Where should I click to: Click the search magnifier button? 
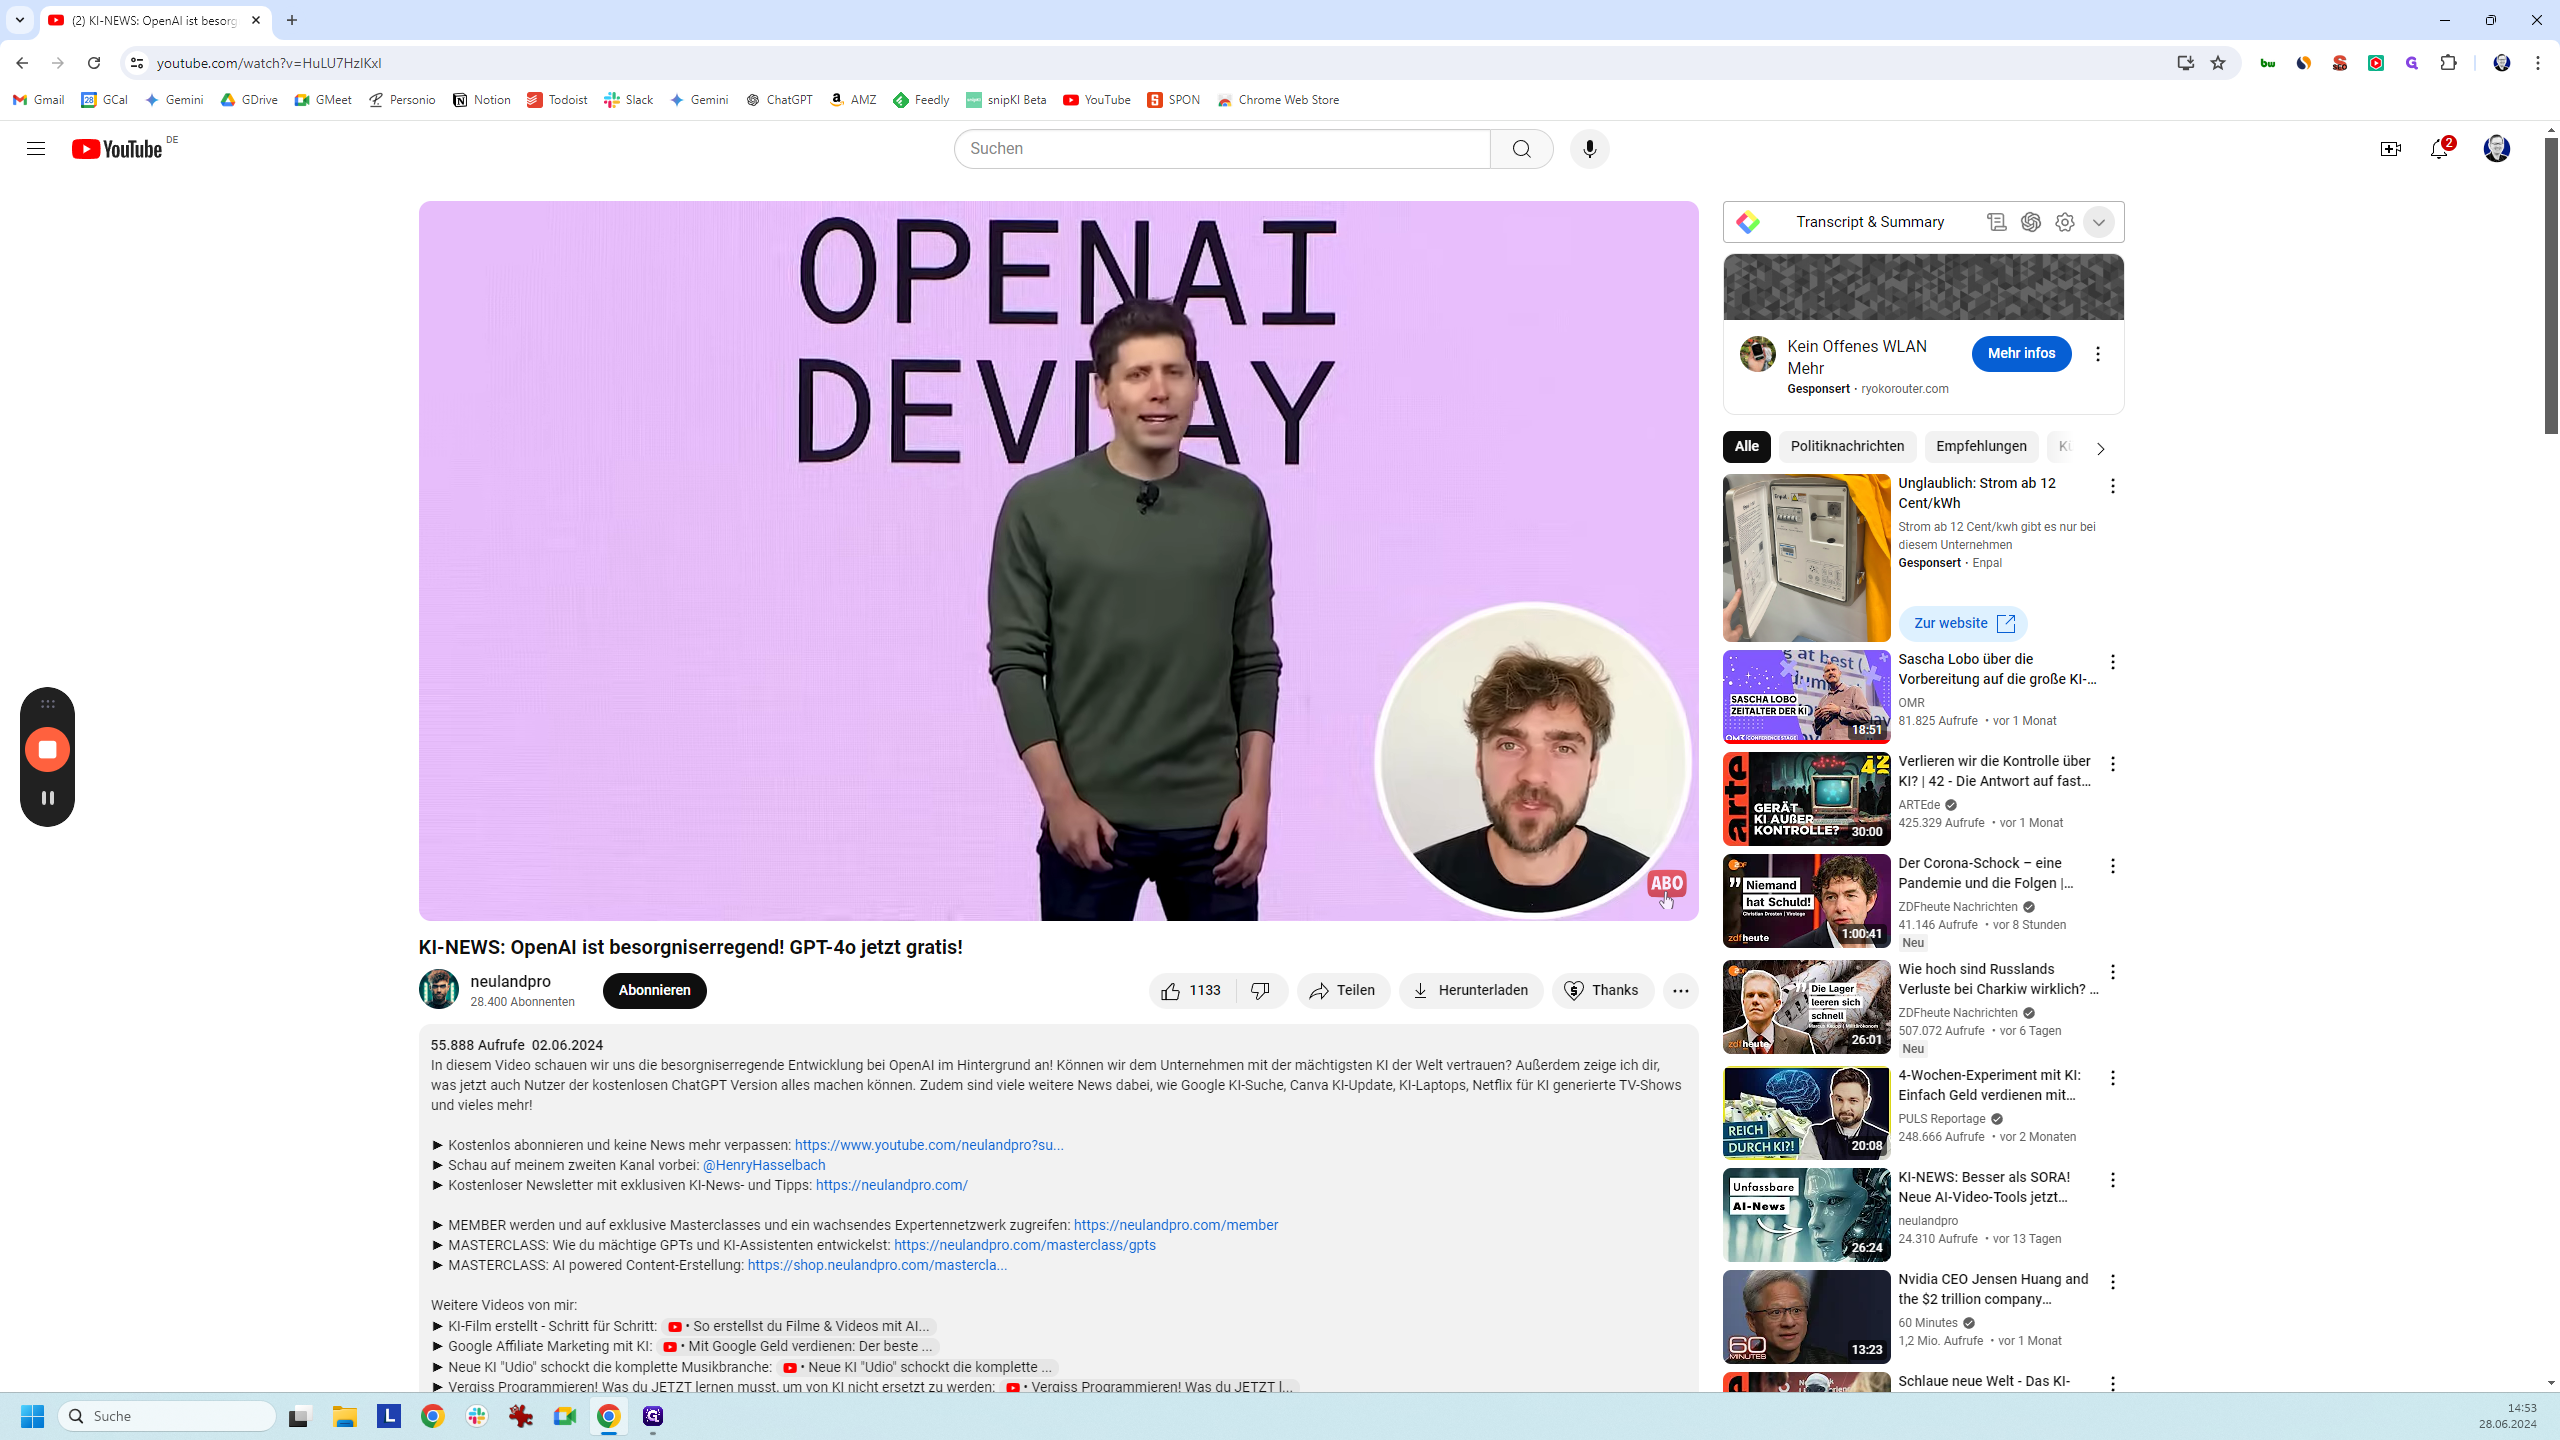point(1521,149)
